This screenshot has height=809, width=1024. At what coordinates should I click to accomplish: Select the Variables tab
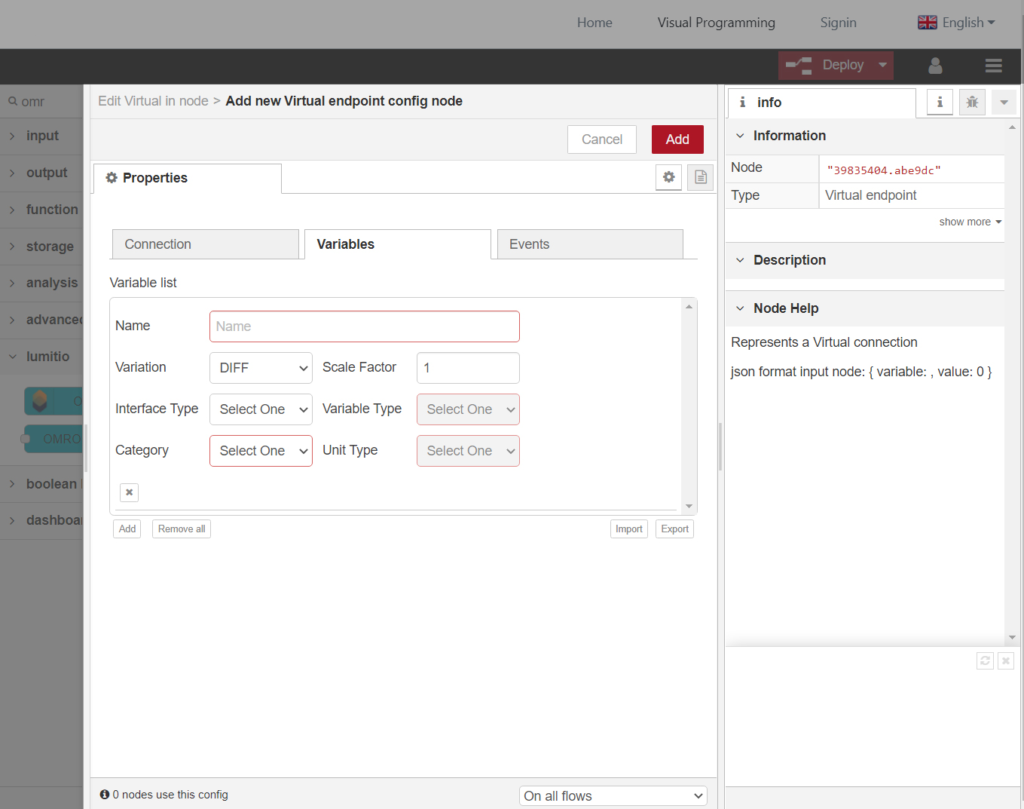(x=397, y=244)
